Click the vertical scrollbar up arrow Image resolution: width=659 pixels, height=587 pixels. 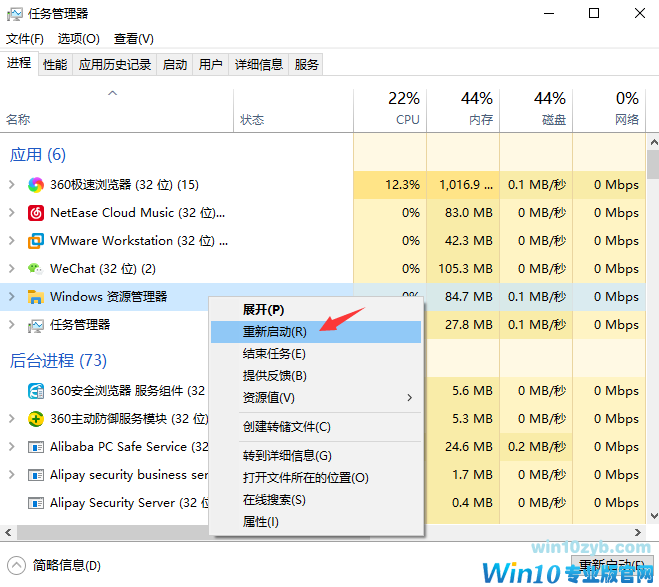(x=654, y=142)
